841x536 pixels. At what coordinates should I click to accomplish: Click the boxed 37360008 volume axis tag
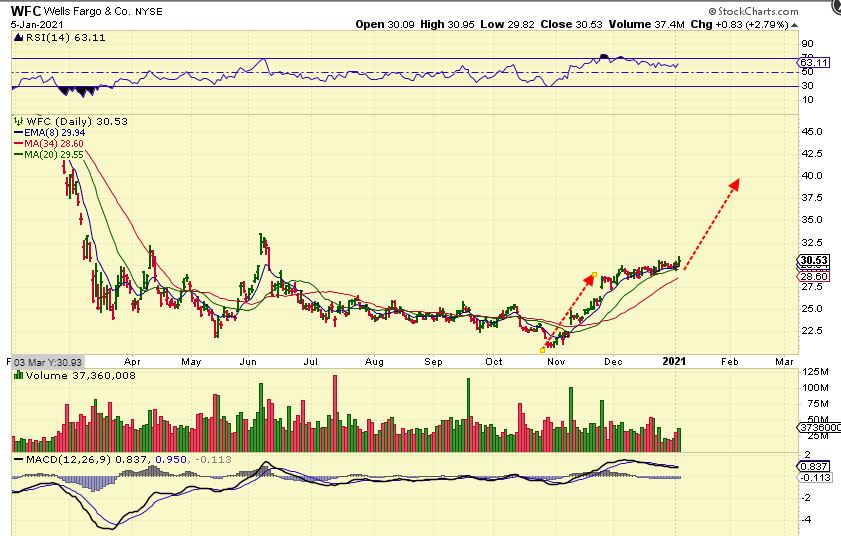(820, 427)
